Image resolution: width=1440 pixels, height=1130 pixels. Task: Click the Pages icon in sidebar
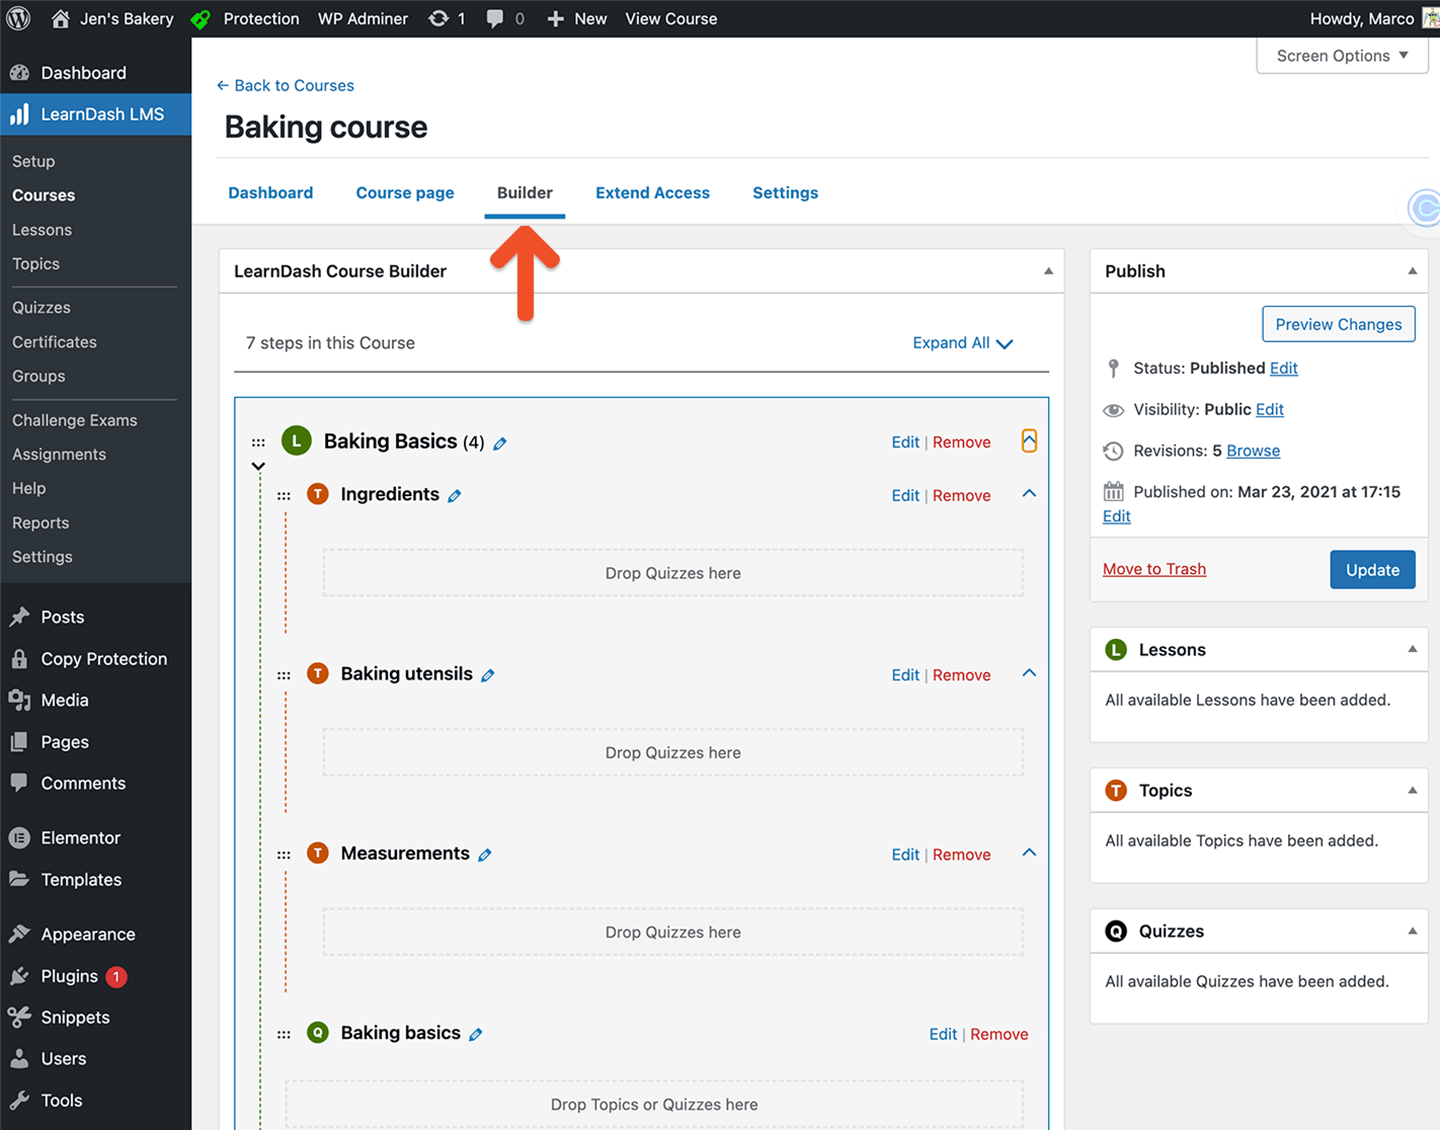[x=19, y=742]
